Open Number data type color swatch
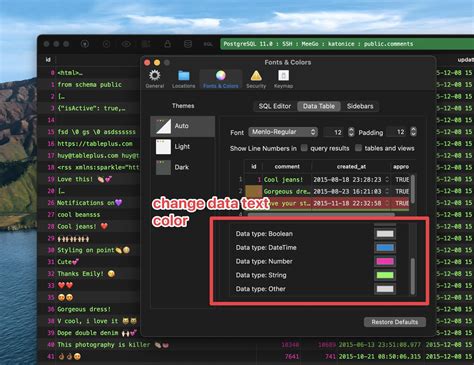The height and width of the screenshot is (365, 474). pos(385,261)
